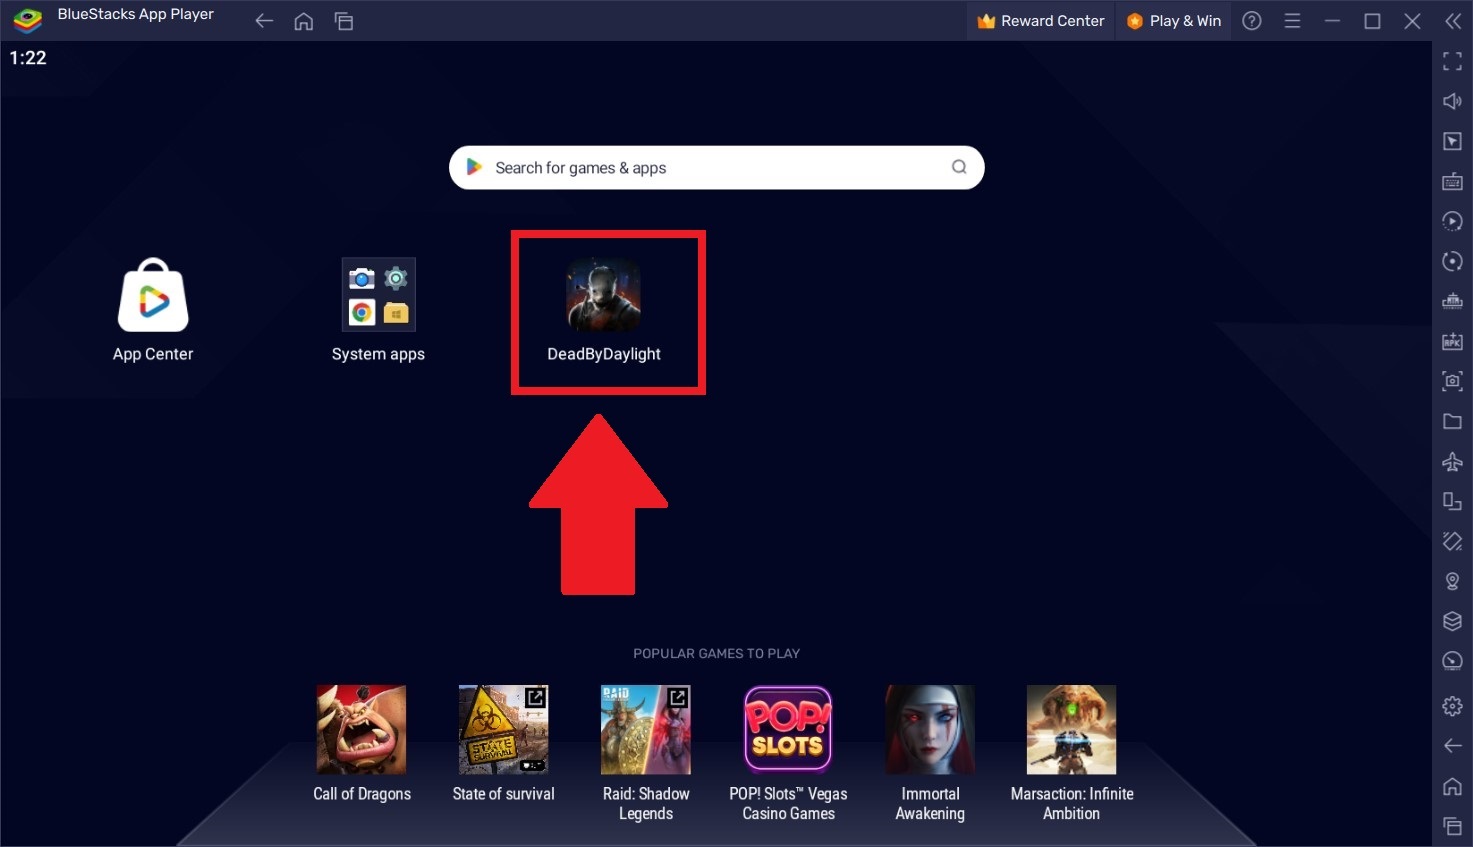This screenshot has height=847, width=1473.
Task: Click the BlueStacks logo
Action: [28, 21]
